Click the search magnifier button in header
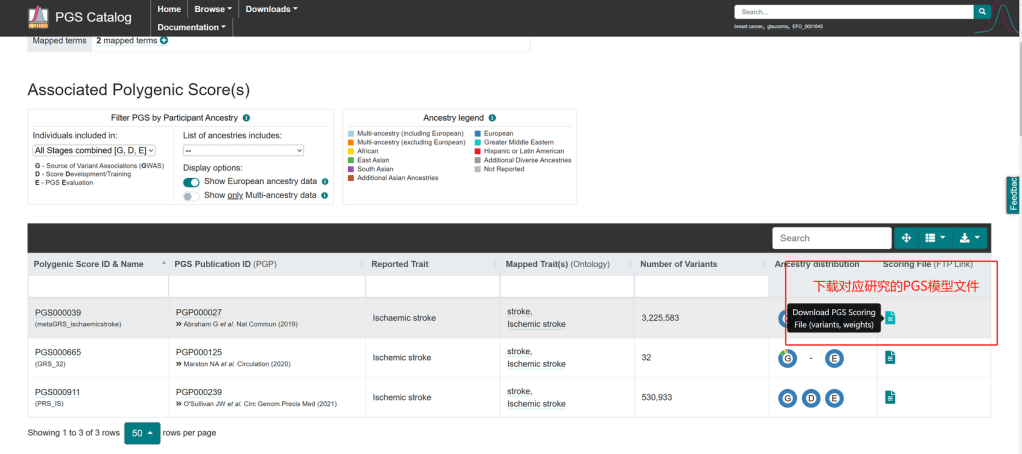This screenshot has height=454, width=1022. [982, 12]
